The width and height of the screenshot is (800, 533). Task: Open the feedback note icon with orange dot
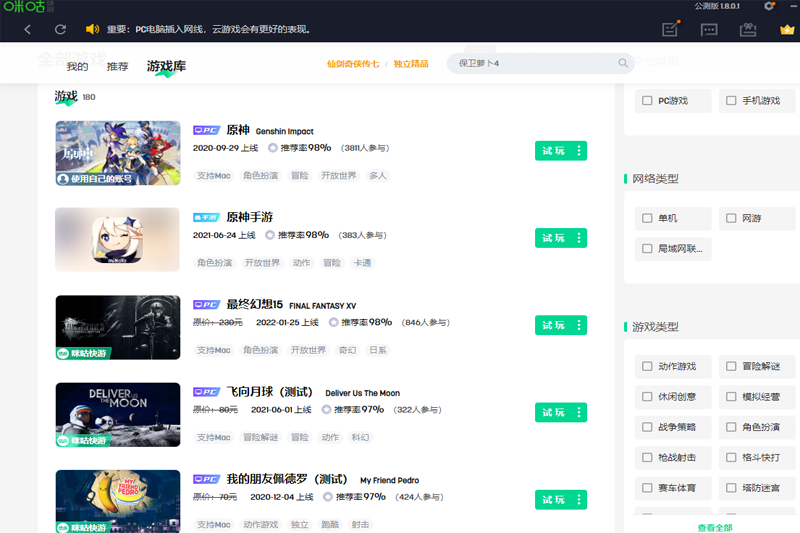click(x=670, y=29)
